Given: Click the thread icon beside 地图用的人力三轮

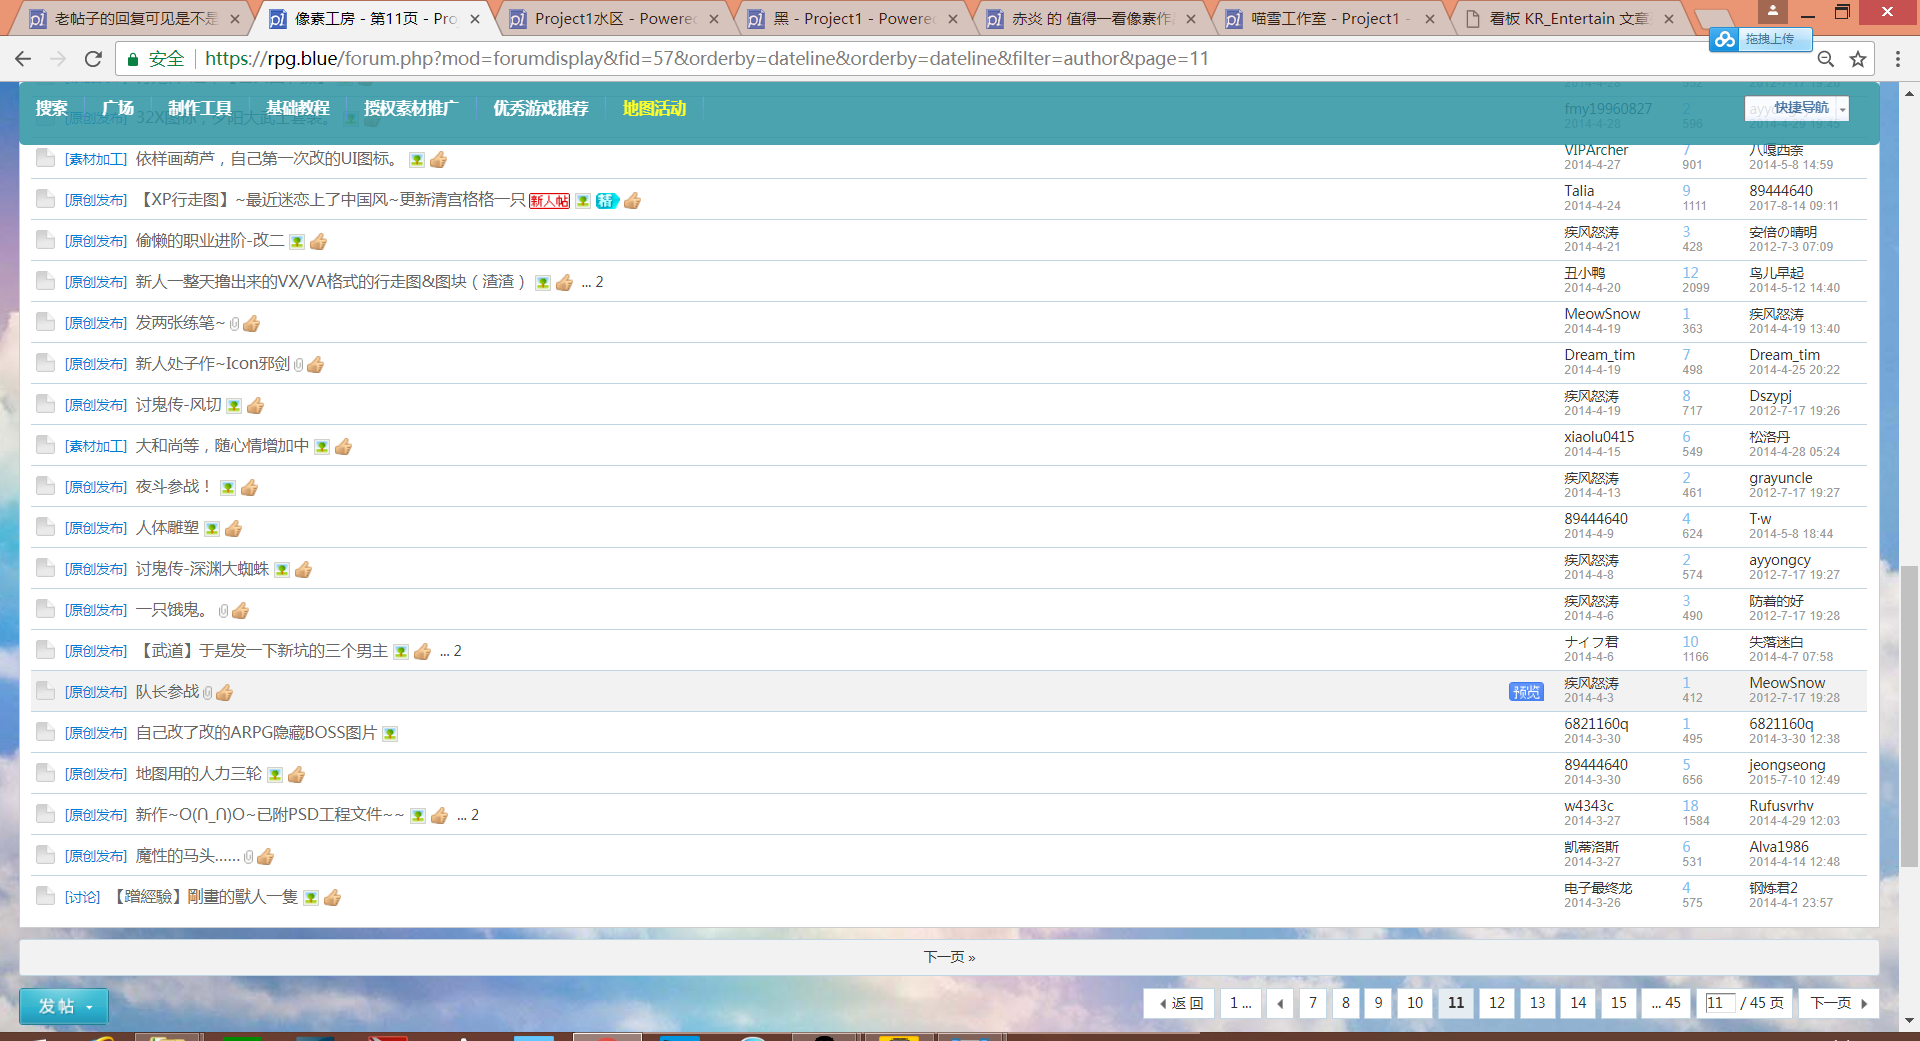Looking at the screenshot, I should (45, 773).
